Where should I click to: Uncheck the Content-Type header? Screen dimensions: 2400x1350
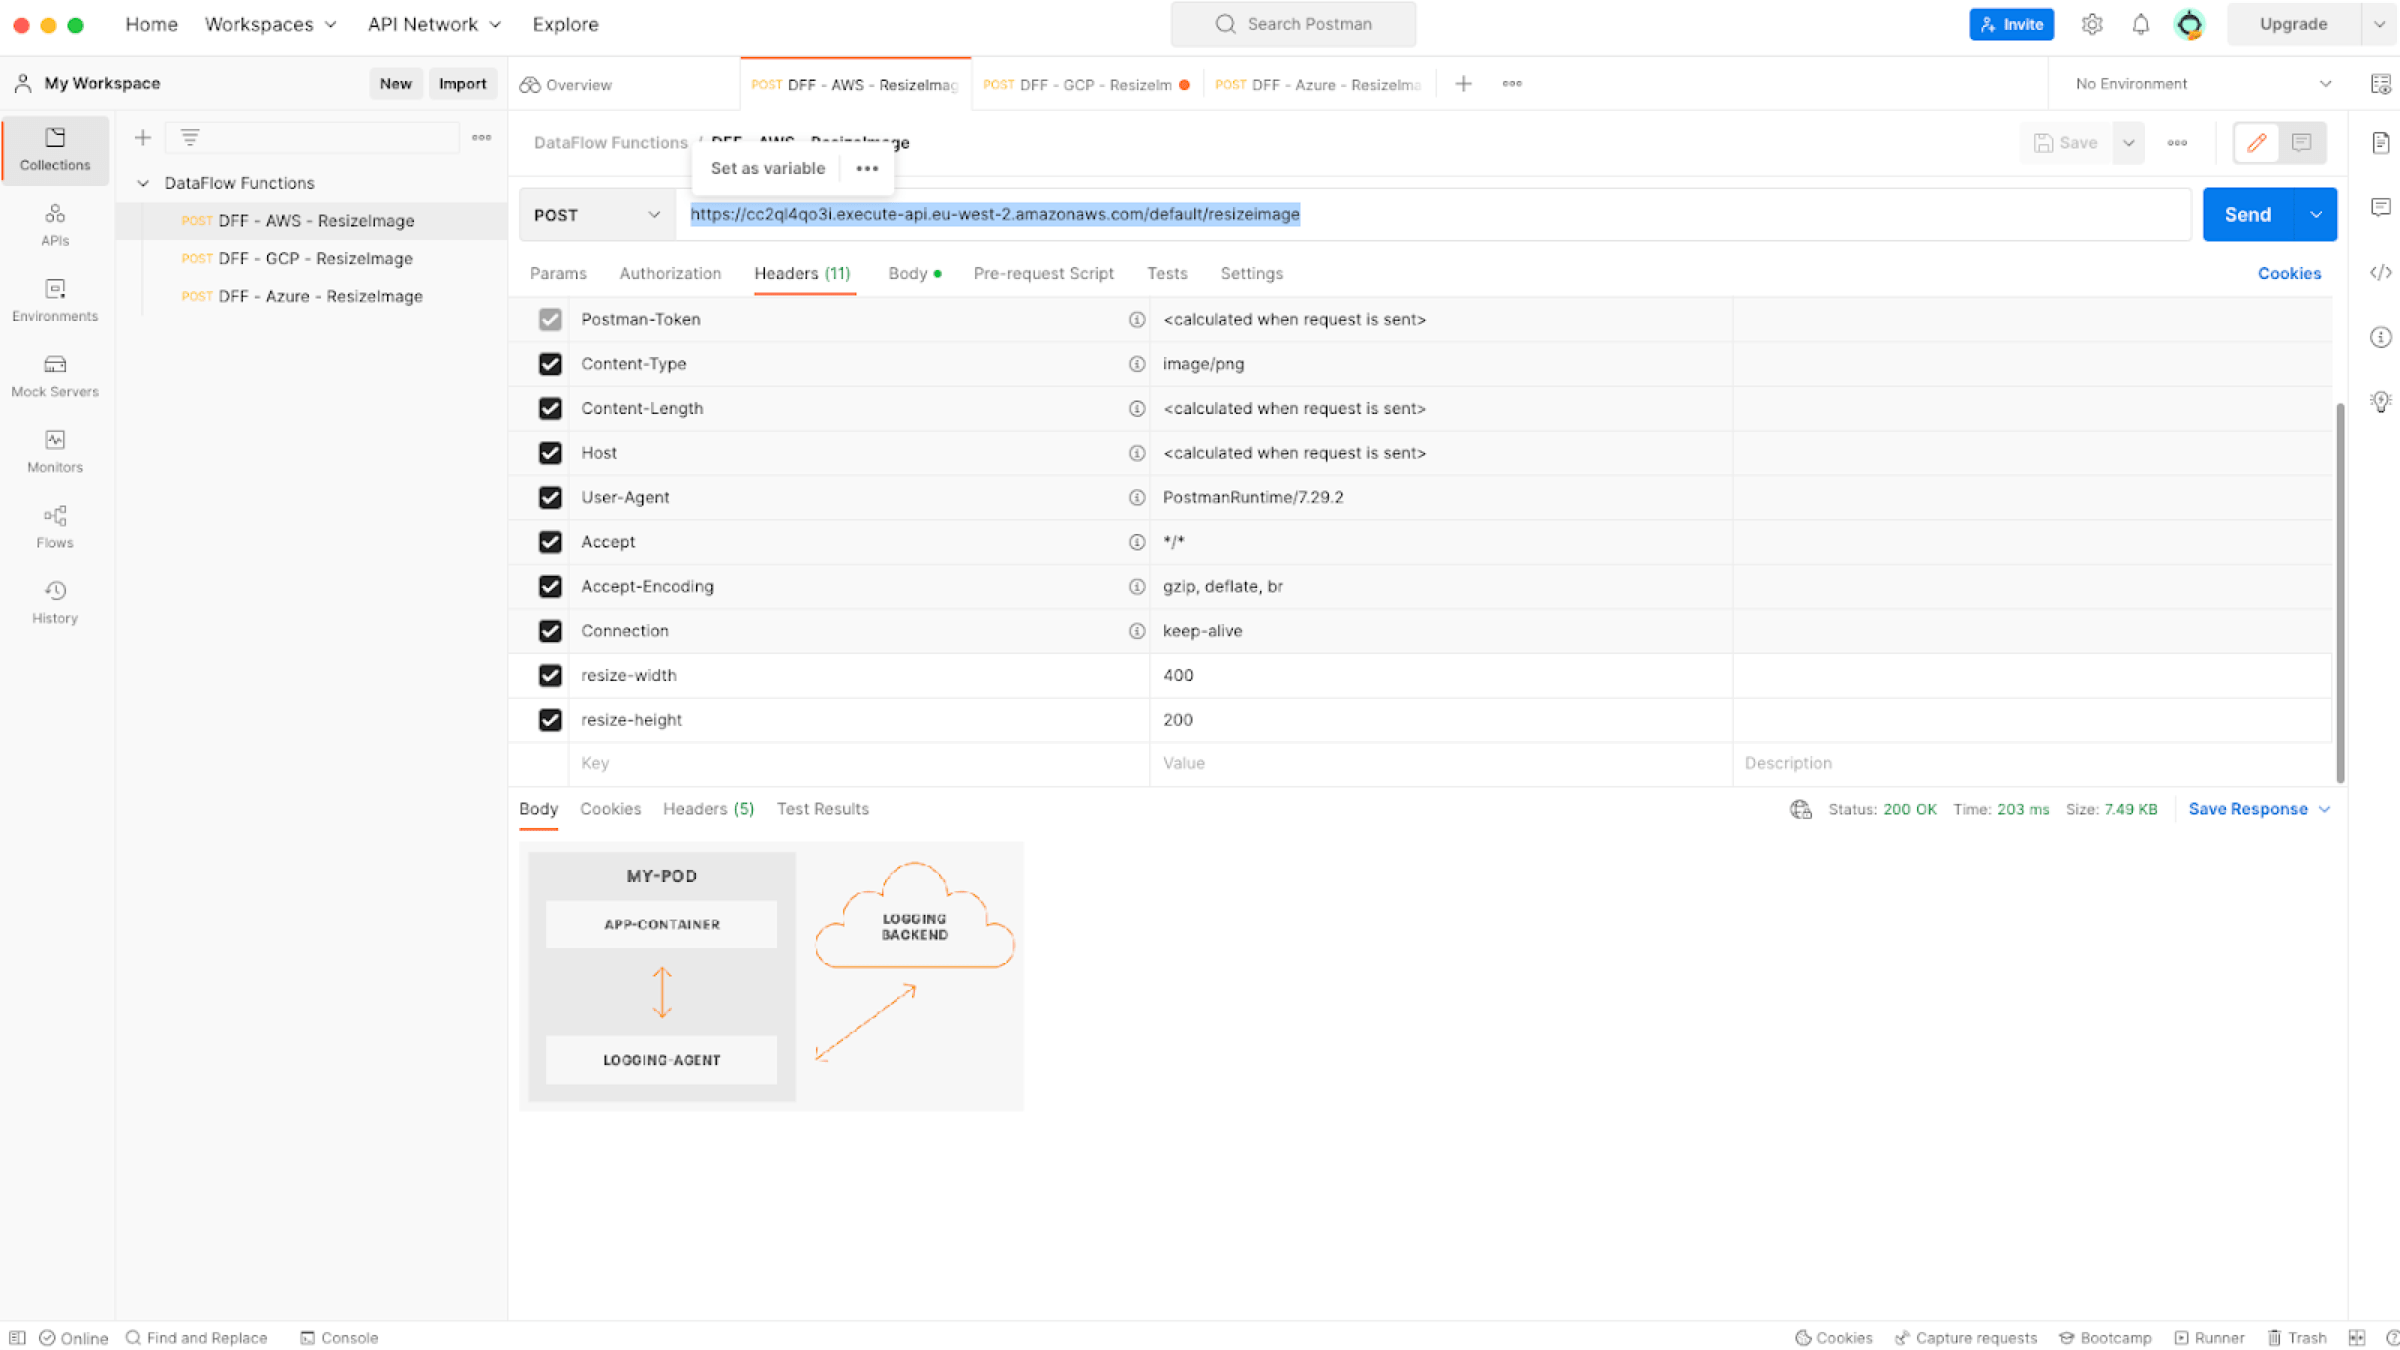click(x=550, y=364)
